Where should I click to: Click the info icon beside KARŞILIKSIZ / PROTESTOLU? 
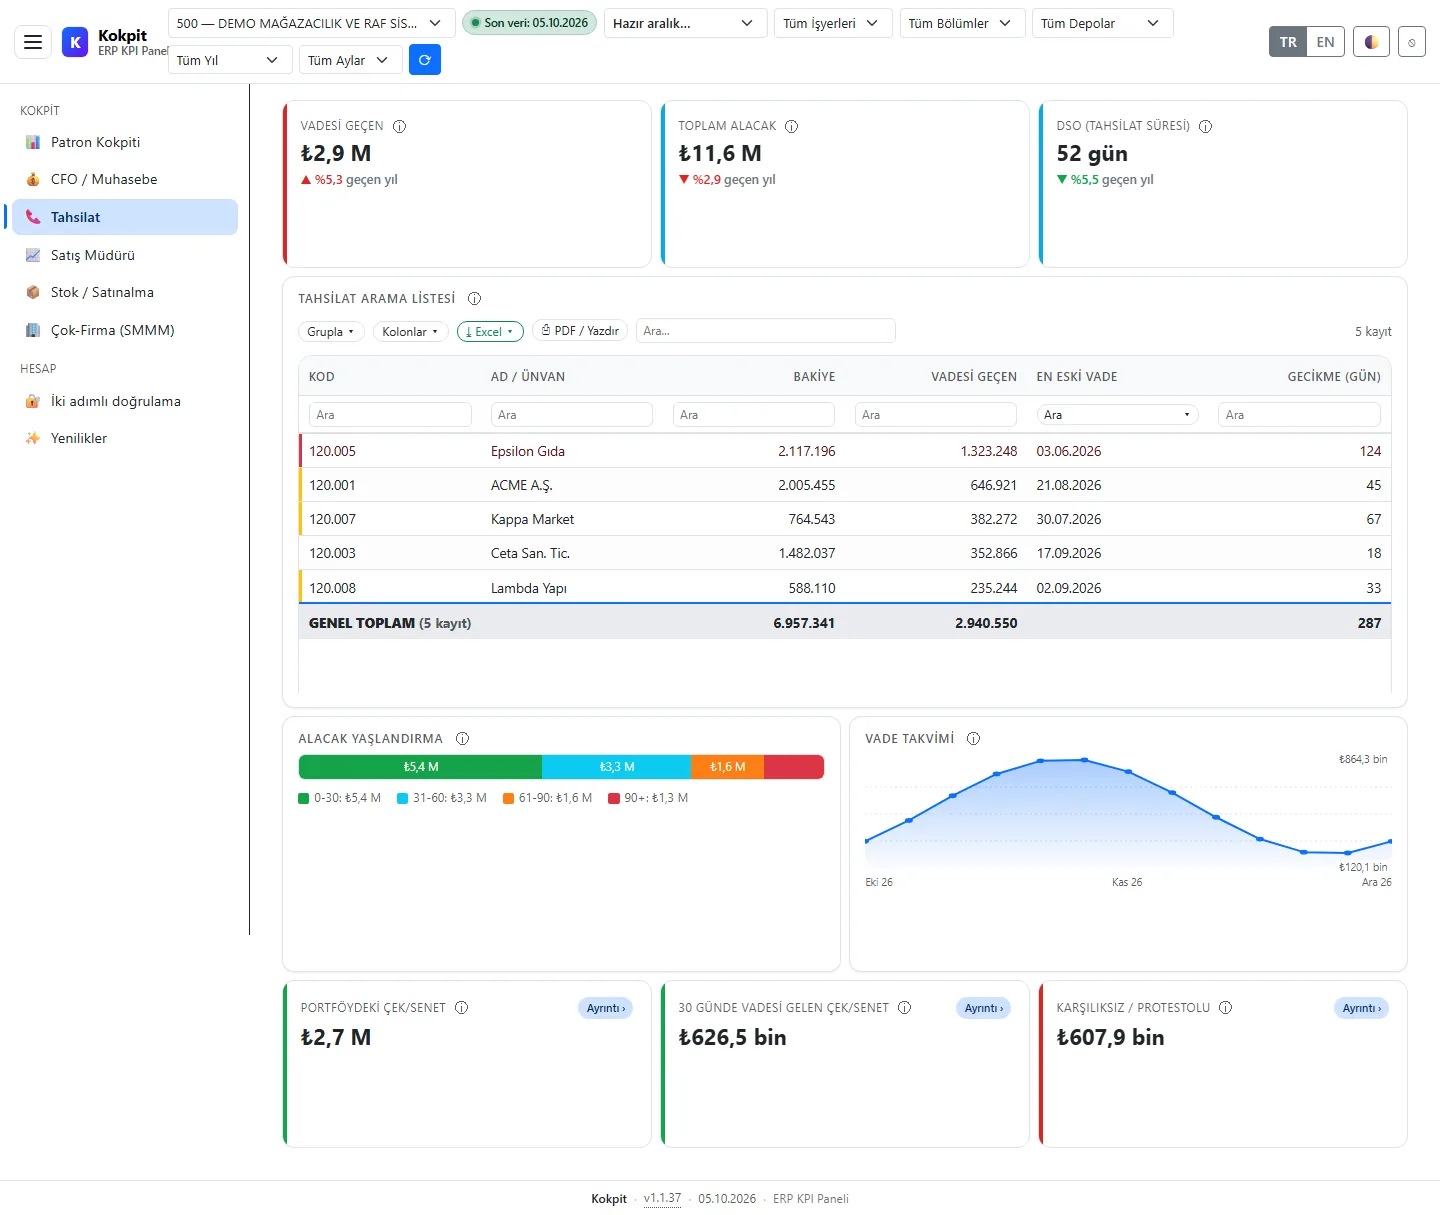pyautogui.click(x=1226, y=1007)
